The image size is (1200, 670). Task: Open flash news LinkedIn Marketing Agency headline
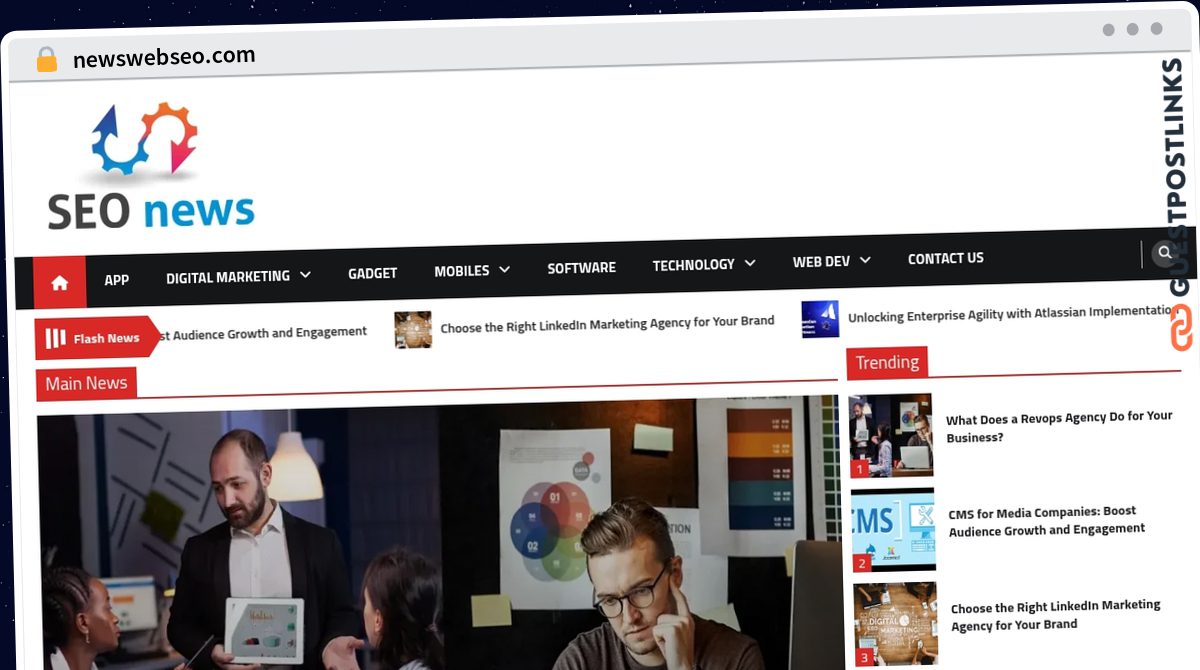click(607, 324)
